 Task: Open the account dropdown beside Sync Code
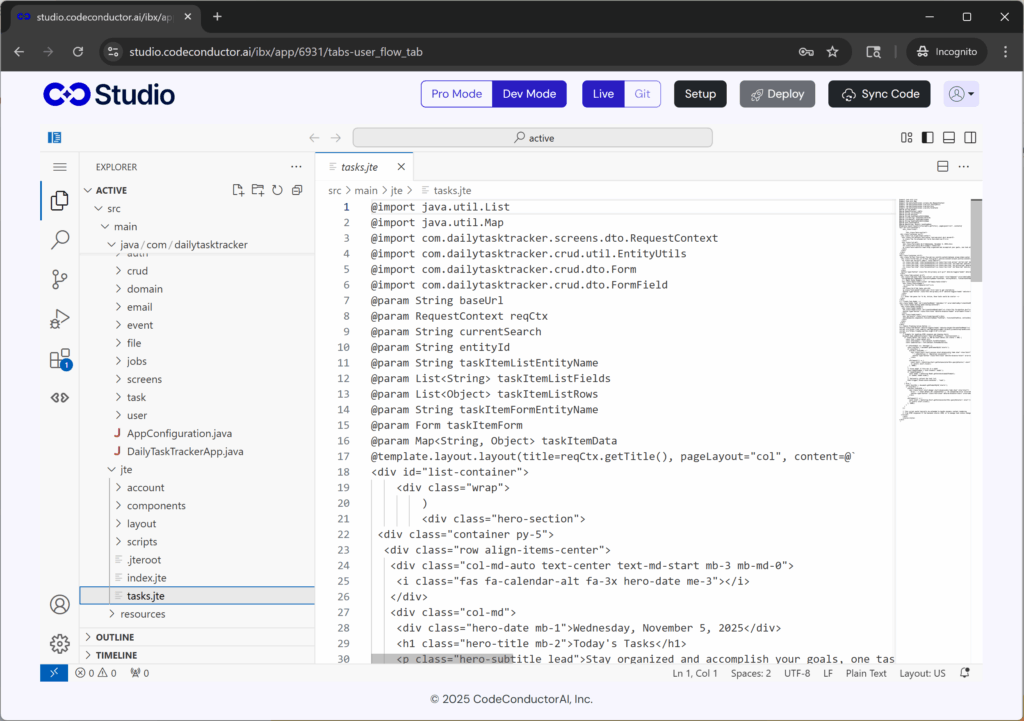click(x=961, y=93)
